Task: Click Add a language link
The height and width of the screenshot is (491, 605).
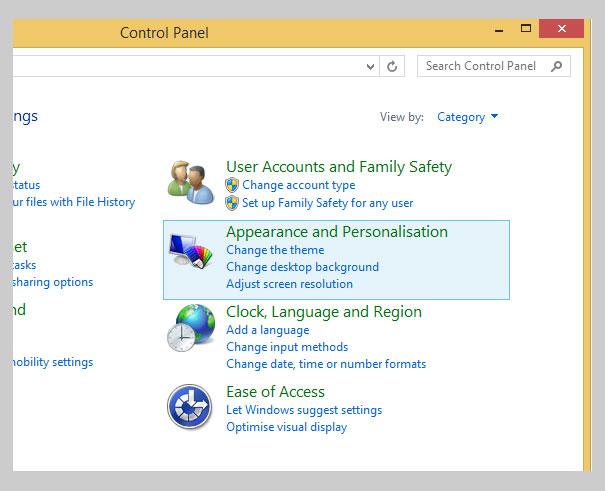Action: point(267,330)
